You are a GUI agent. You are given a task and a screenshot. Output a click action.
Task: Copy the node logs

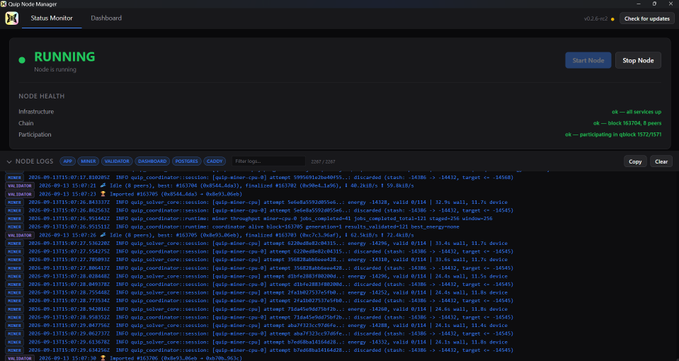click(635, 161)
